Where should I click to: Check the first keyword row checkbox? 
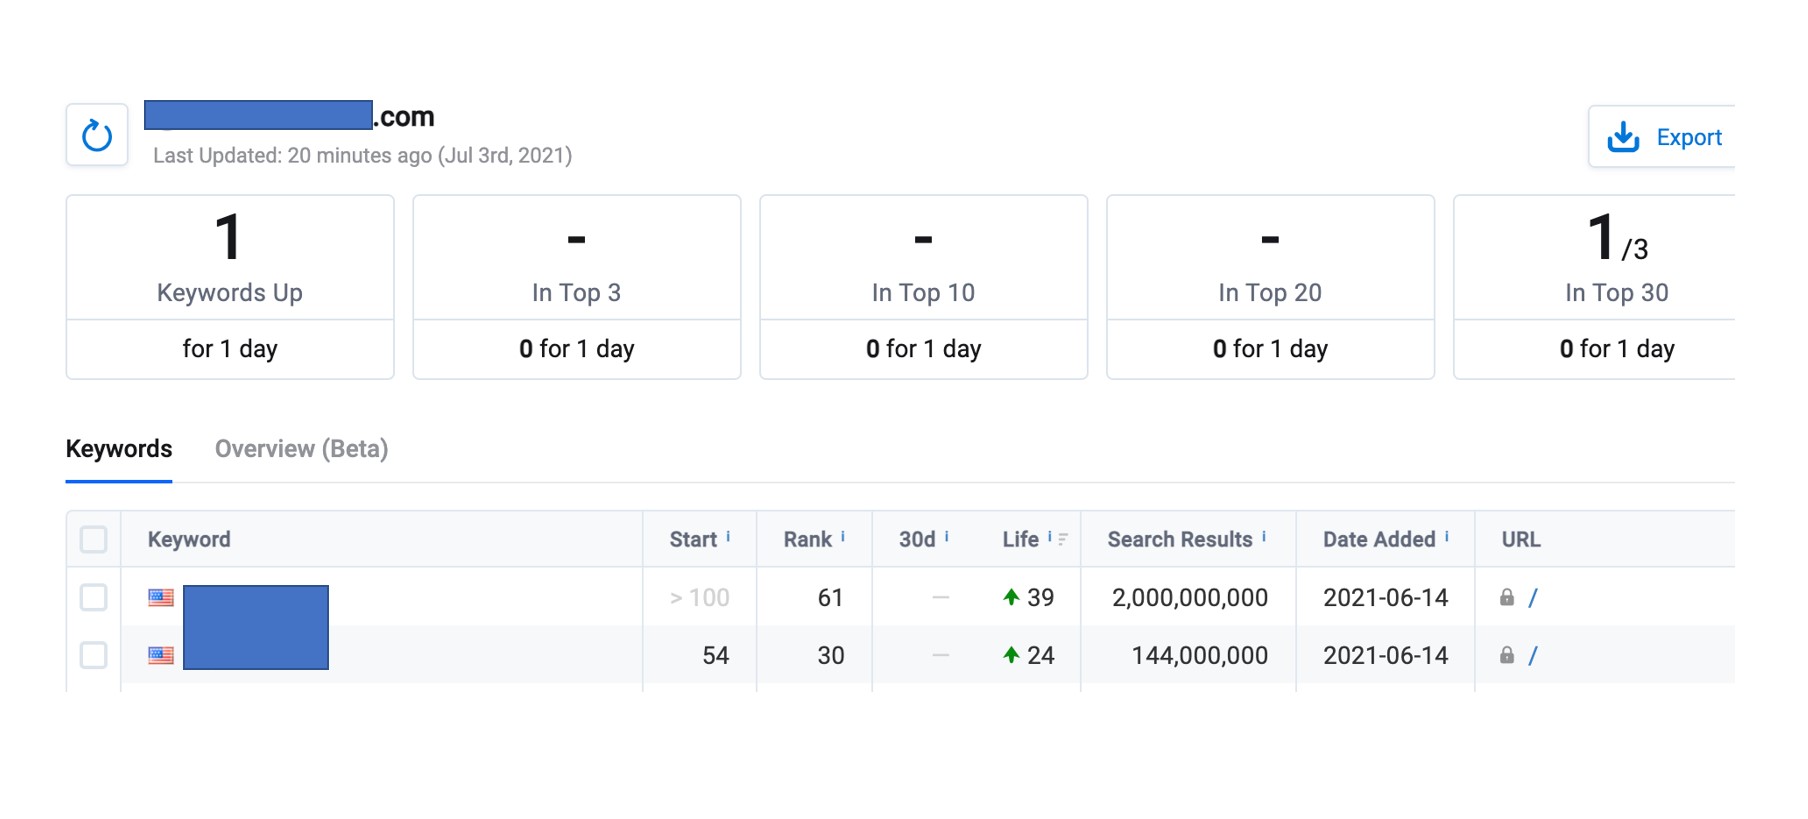[94, 597]
